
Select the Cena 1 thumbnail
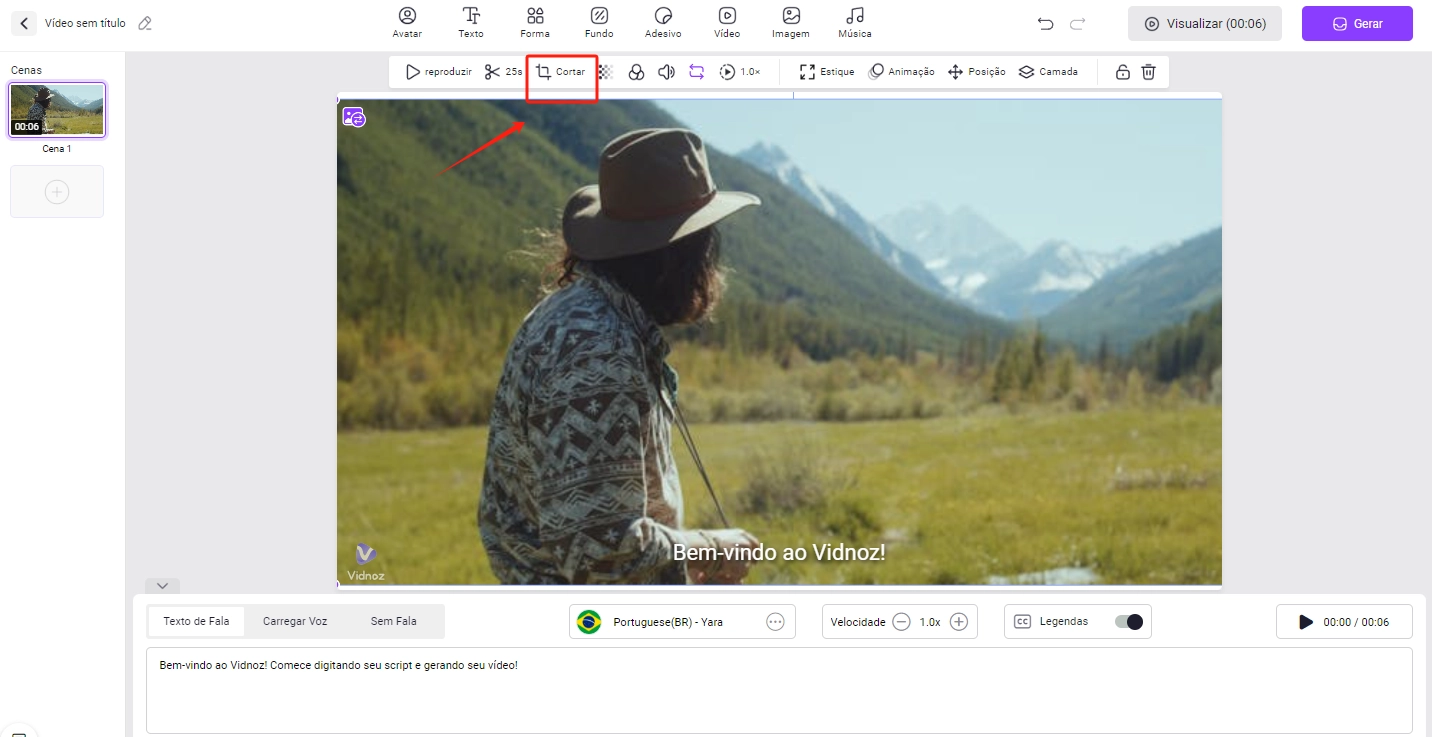pos(57,110)
